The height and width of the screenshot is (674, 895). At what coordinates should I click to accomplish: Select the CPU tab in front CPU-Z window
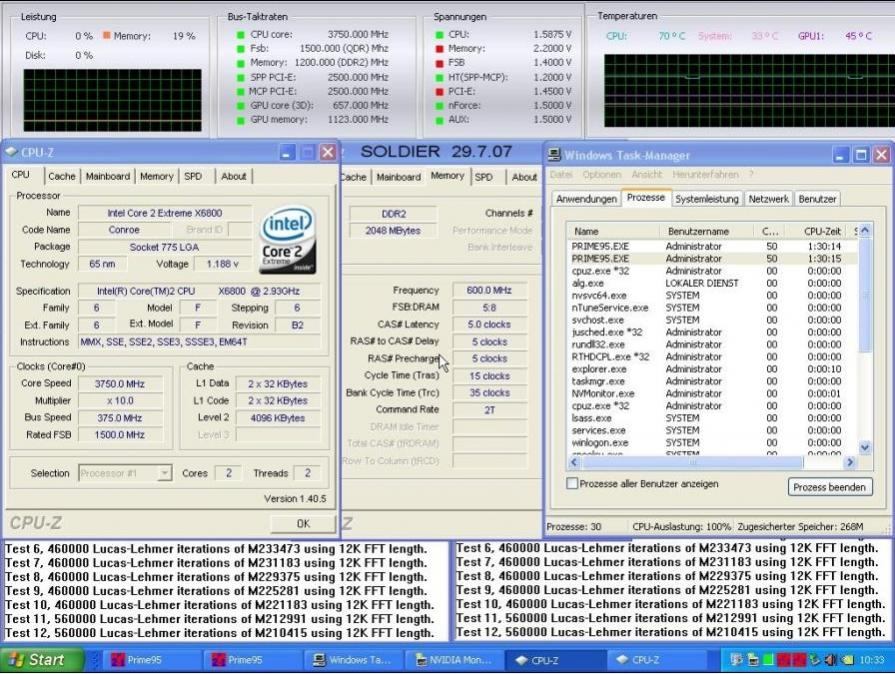pyautogui.click(x=21, y=175)
